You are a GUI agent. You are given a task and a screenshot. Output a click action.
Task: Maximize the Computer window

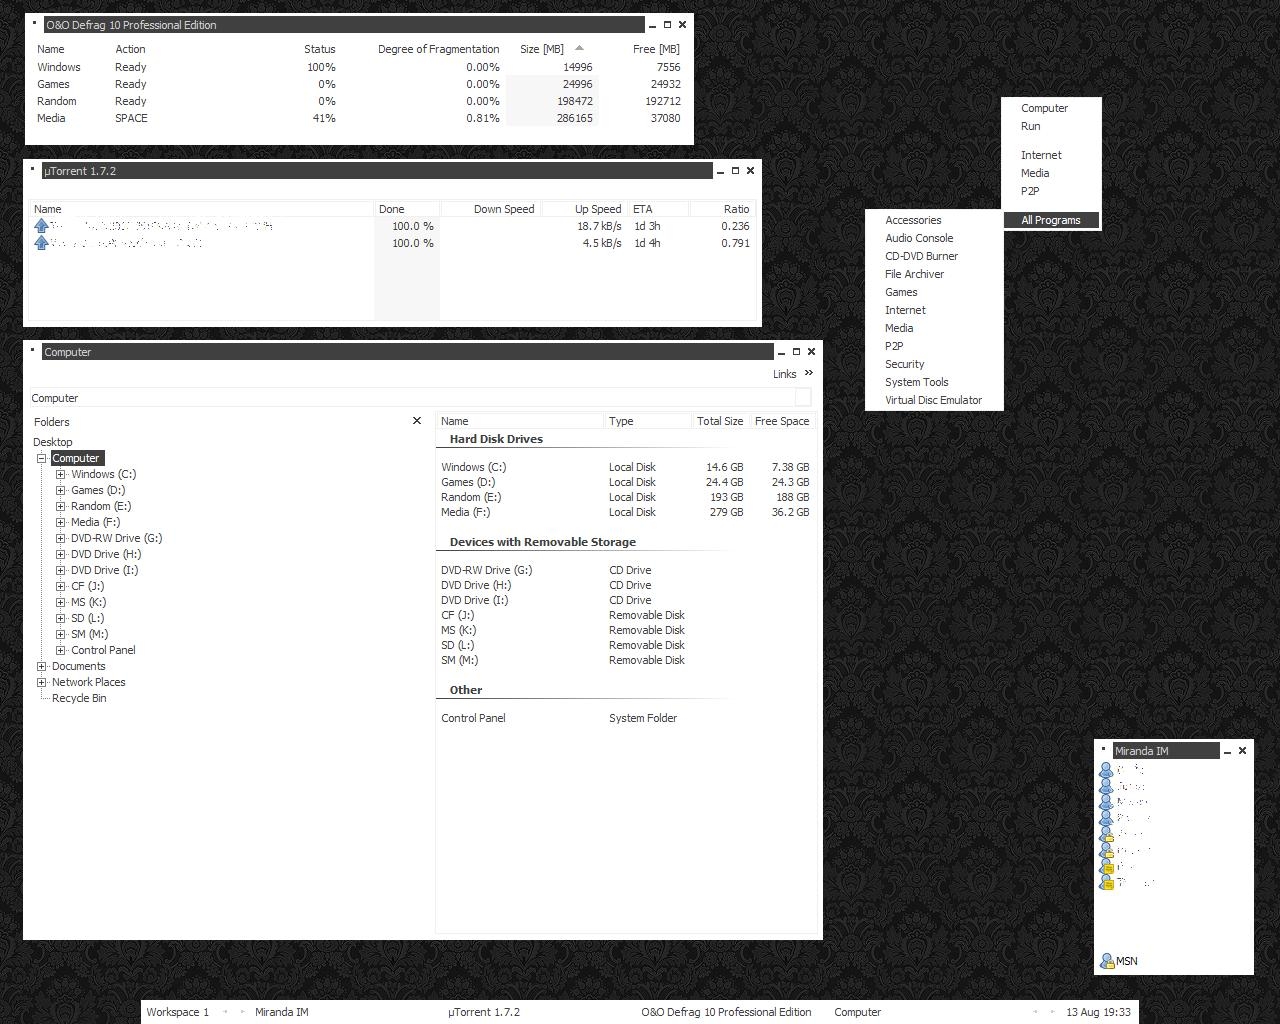[796, 351]
